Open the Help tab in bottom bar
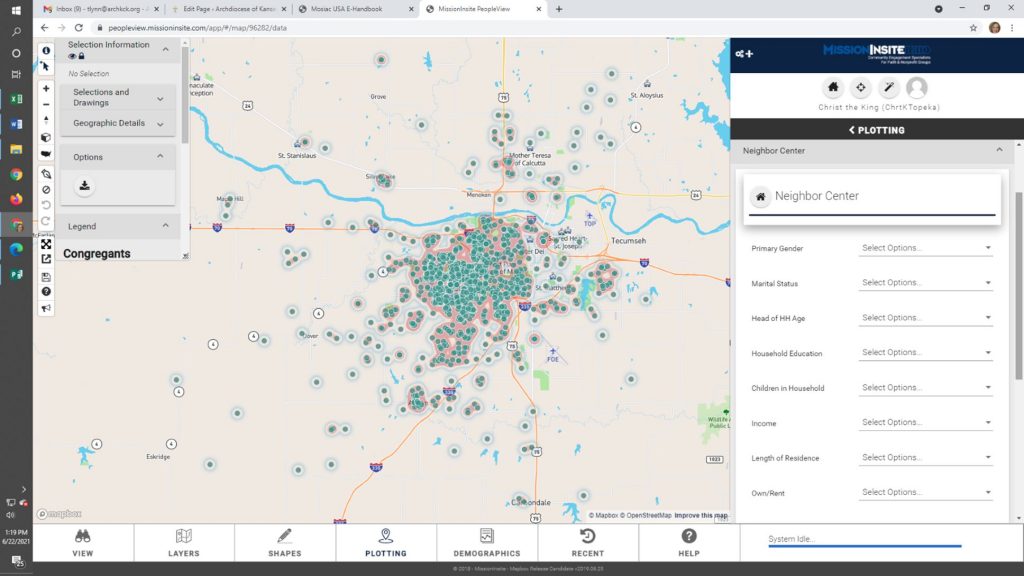This screenshot has width=1024, height=576. click(x=689, y=543)
